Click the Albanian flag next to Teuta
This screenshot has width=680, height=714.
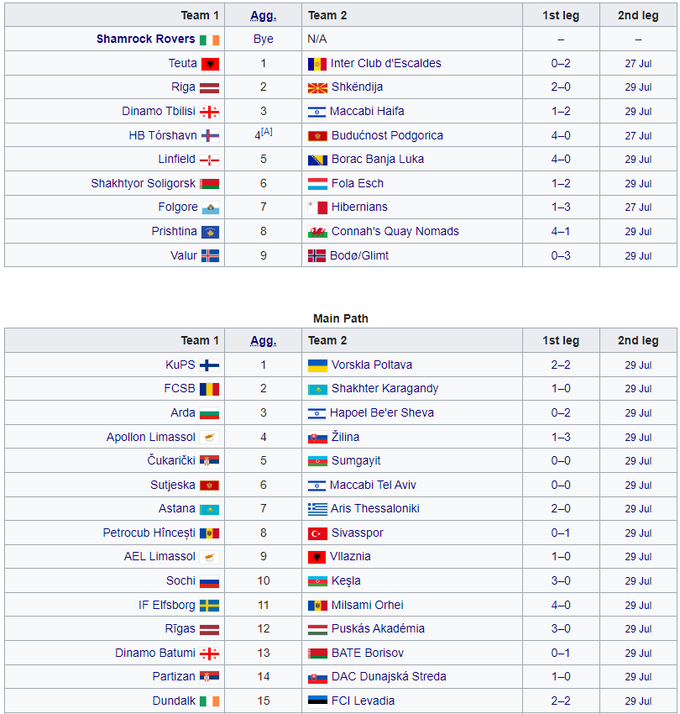[x=210, y=63]
